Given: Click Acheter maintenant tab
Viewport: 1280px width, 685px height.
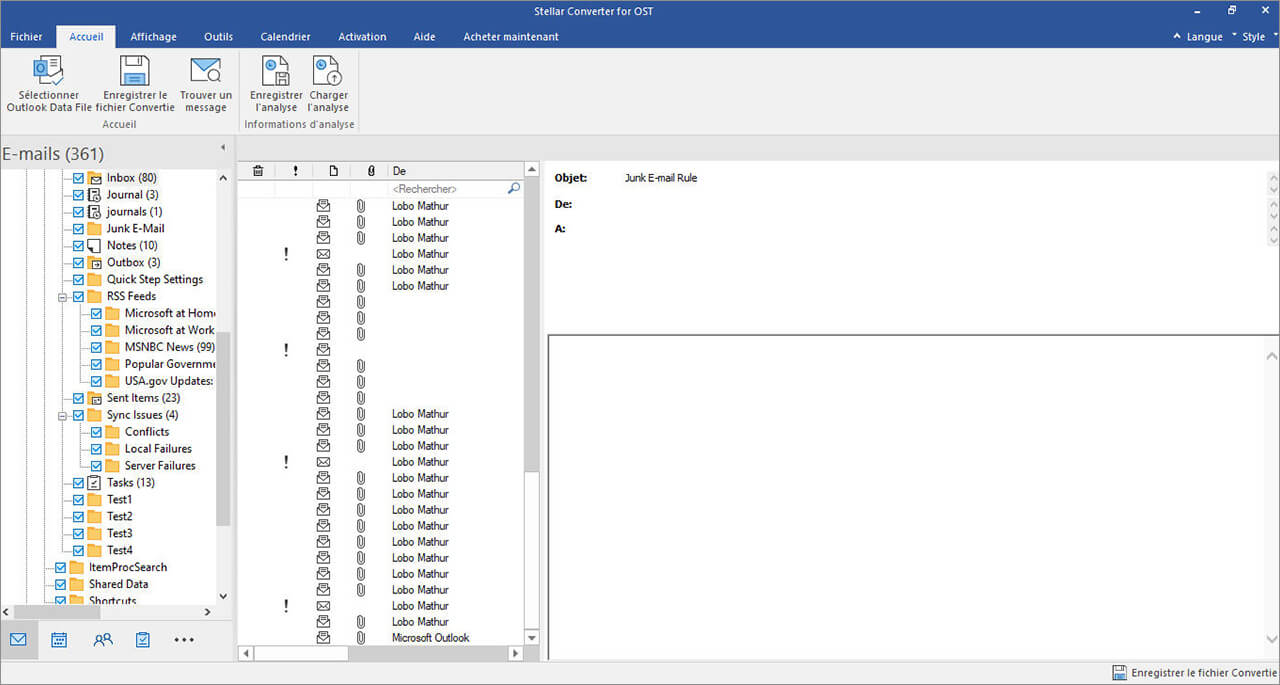Looking at the screenshot, I should tap(511, 37).
